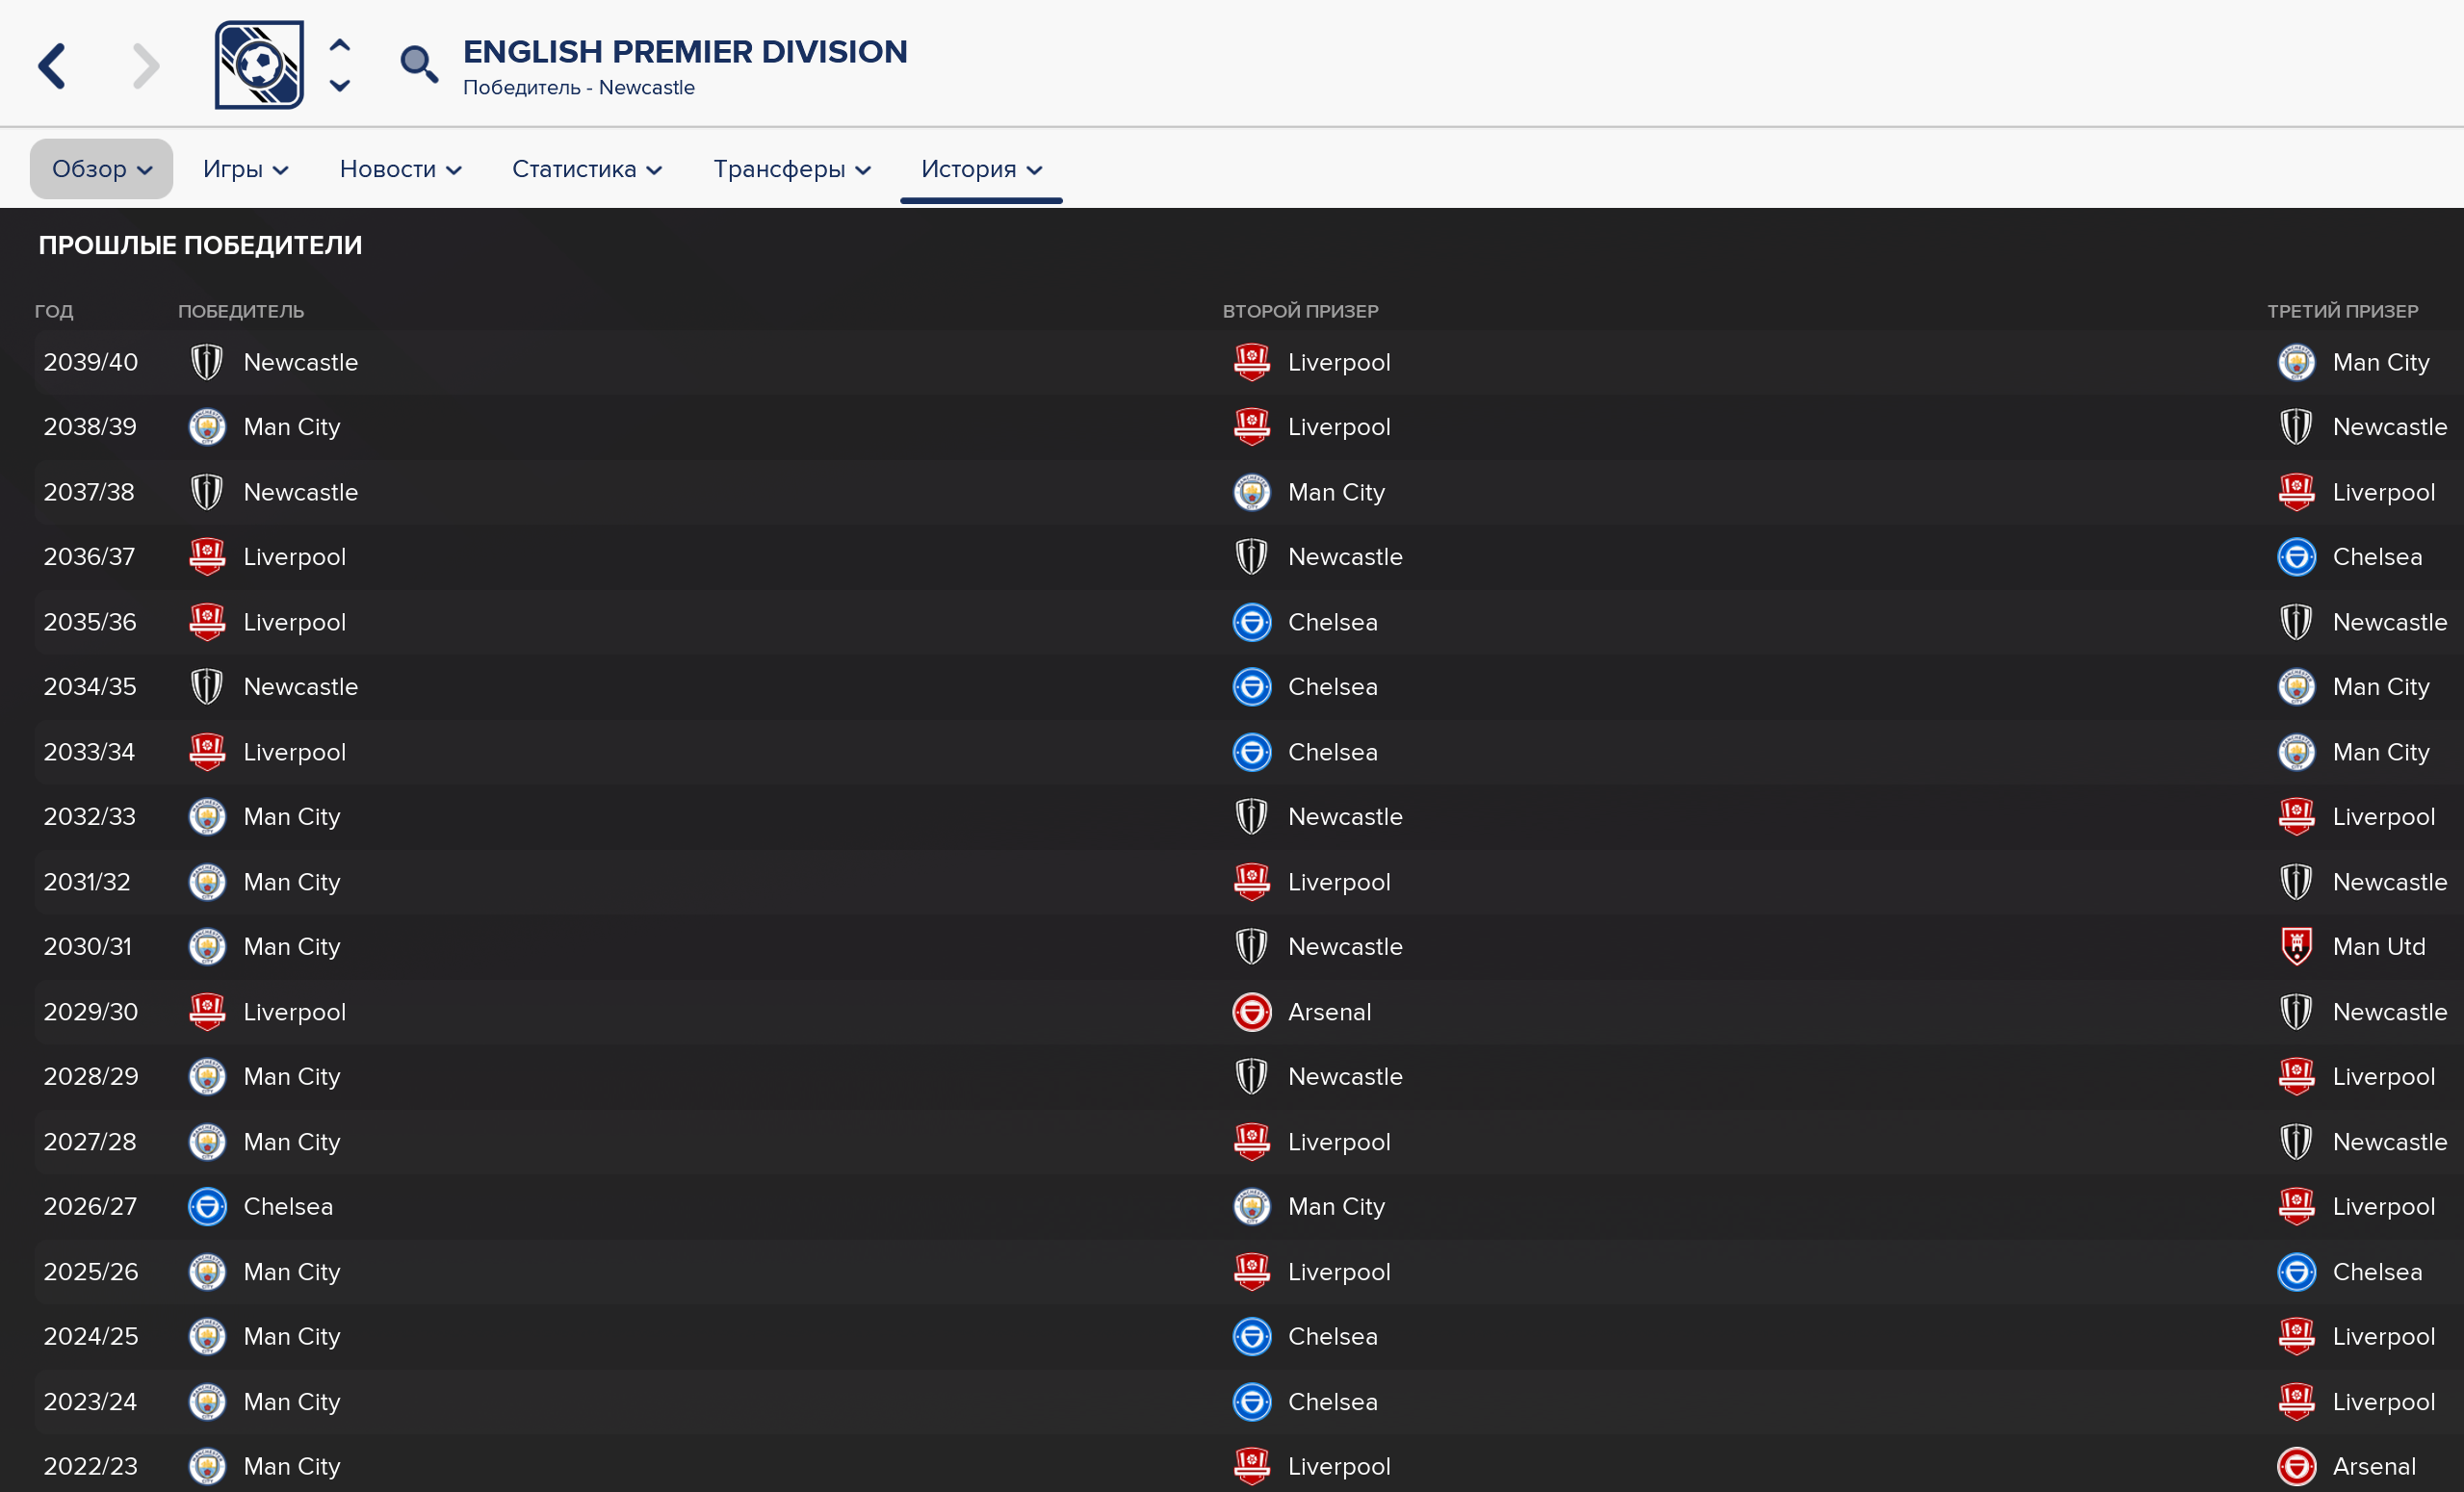Click Newcastle crest in 2039/40 winner row
2464x1492 pixels.
[207, 362]
